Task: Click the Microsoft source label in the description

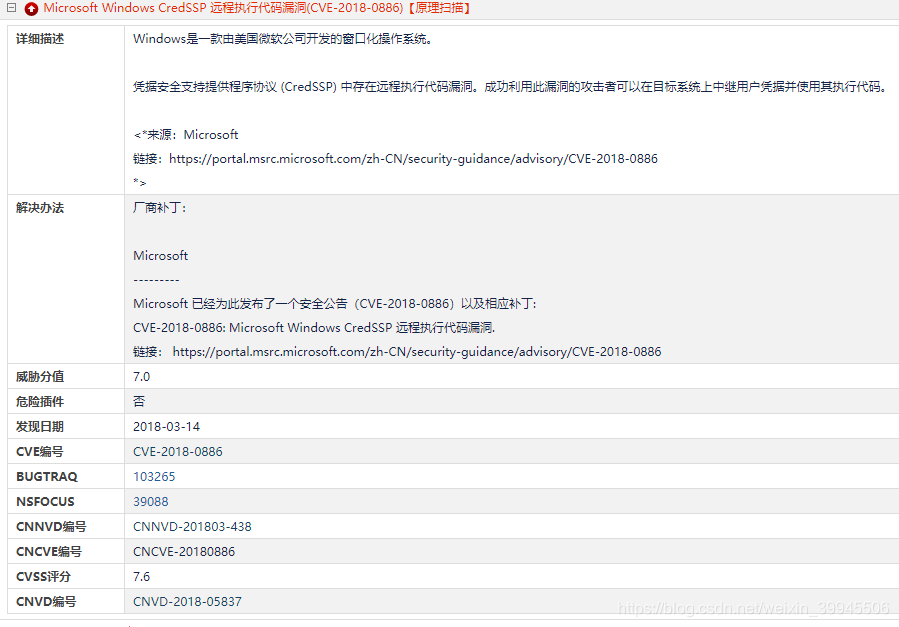Action: [211, 134]
